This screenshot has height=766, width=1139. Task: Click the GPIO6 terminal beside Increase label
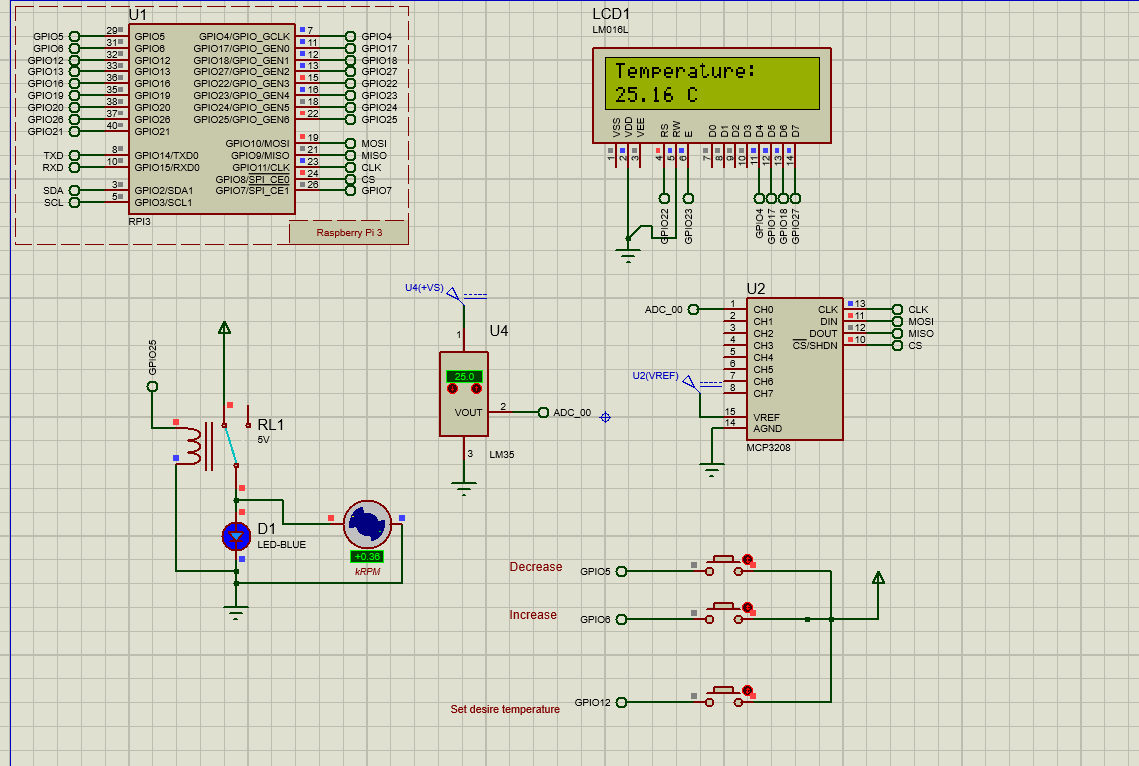coord(621,619)
